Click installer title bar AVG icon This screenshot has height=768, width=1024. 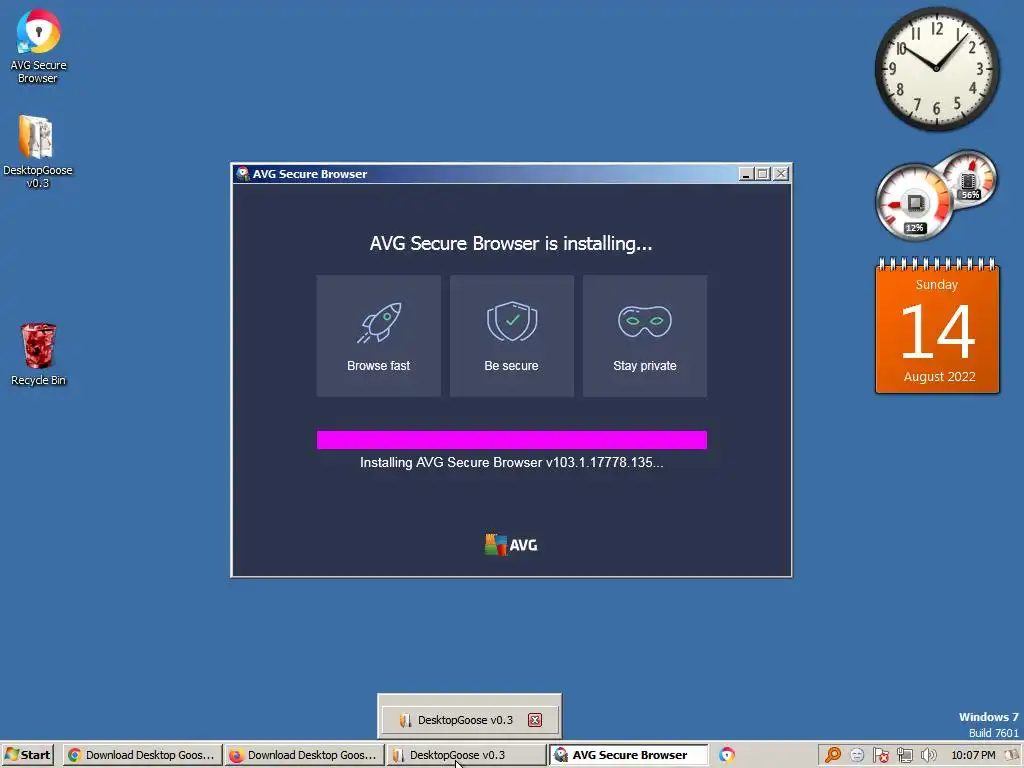(242, 174)
